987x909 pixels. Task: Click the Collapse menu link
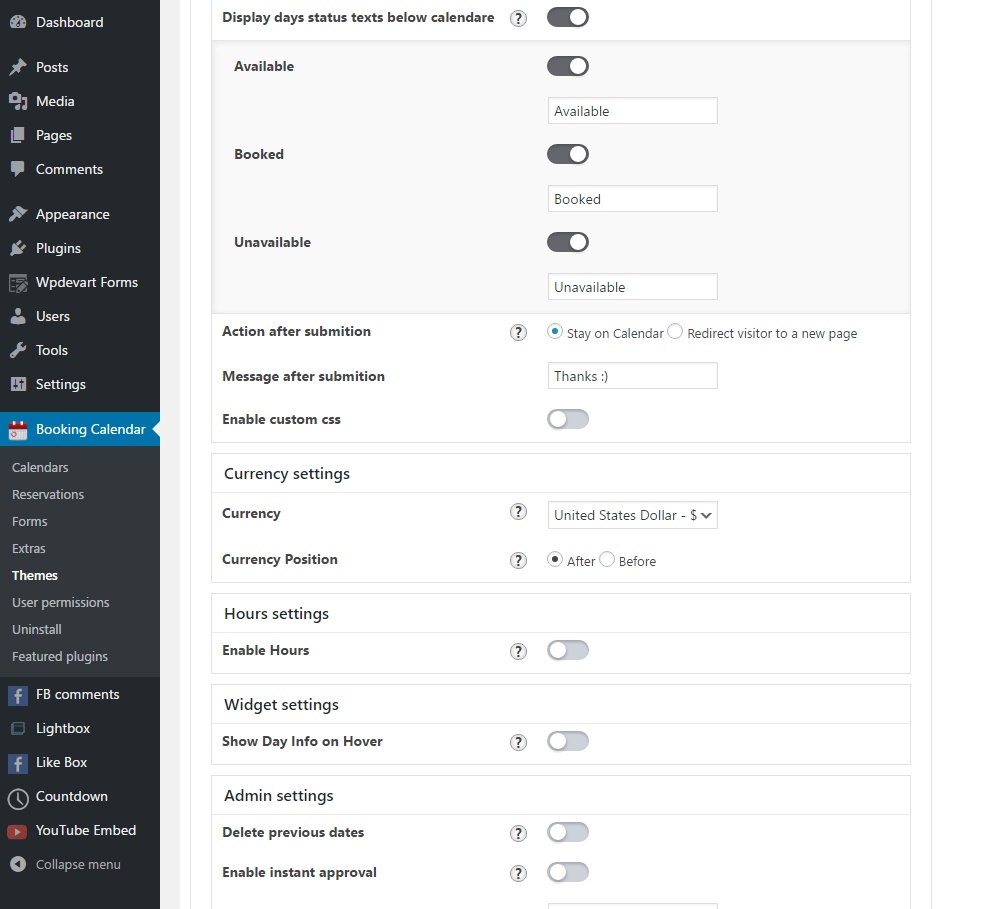[77, 864]
